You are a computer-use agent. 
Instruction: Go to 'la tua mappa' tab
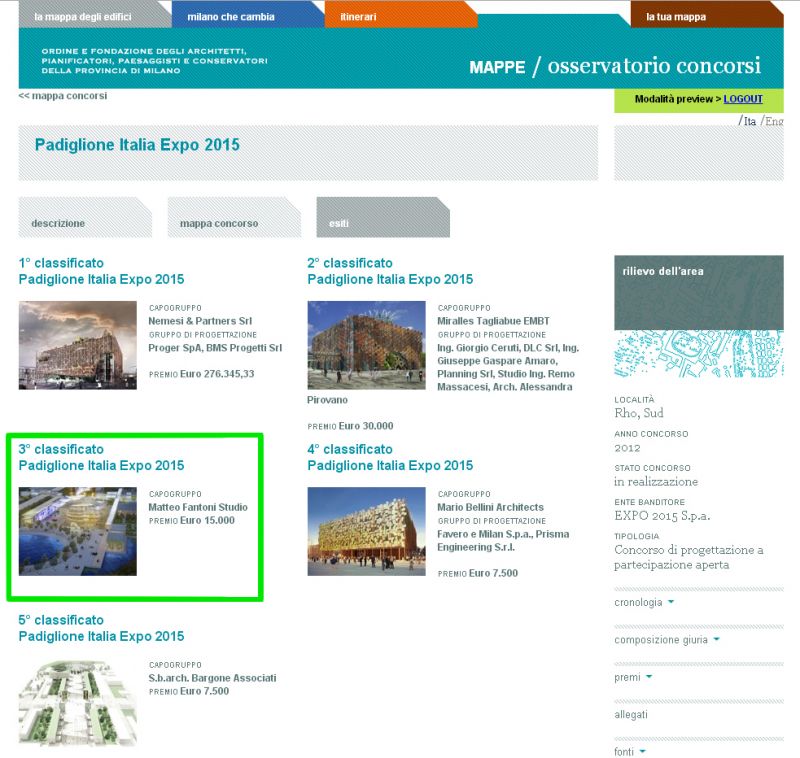coord(676,17)
